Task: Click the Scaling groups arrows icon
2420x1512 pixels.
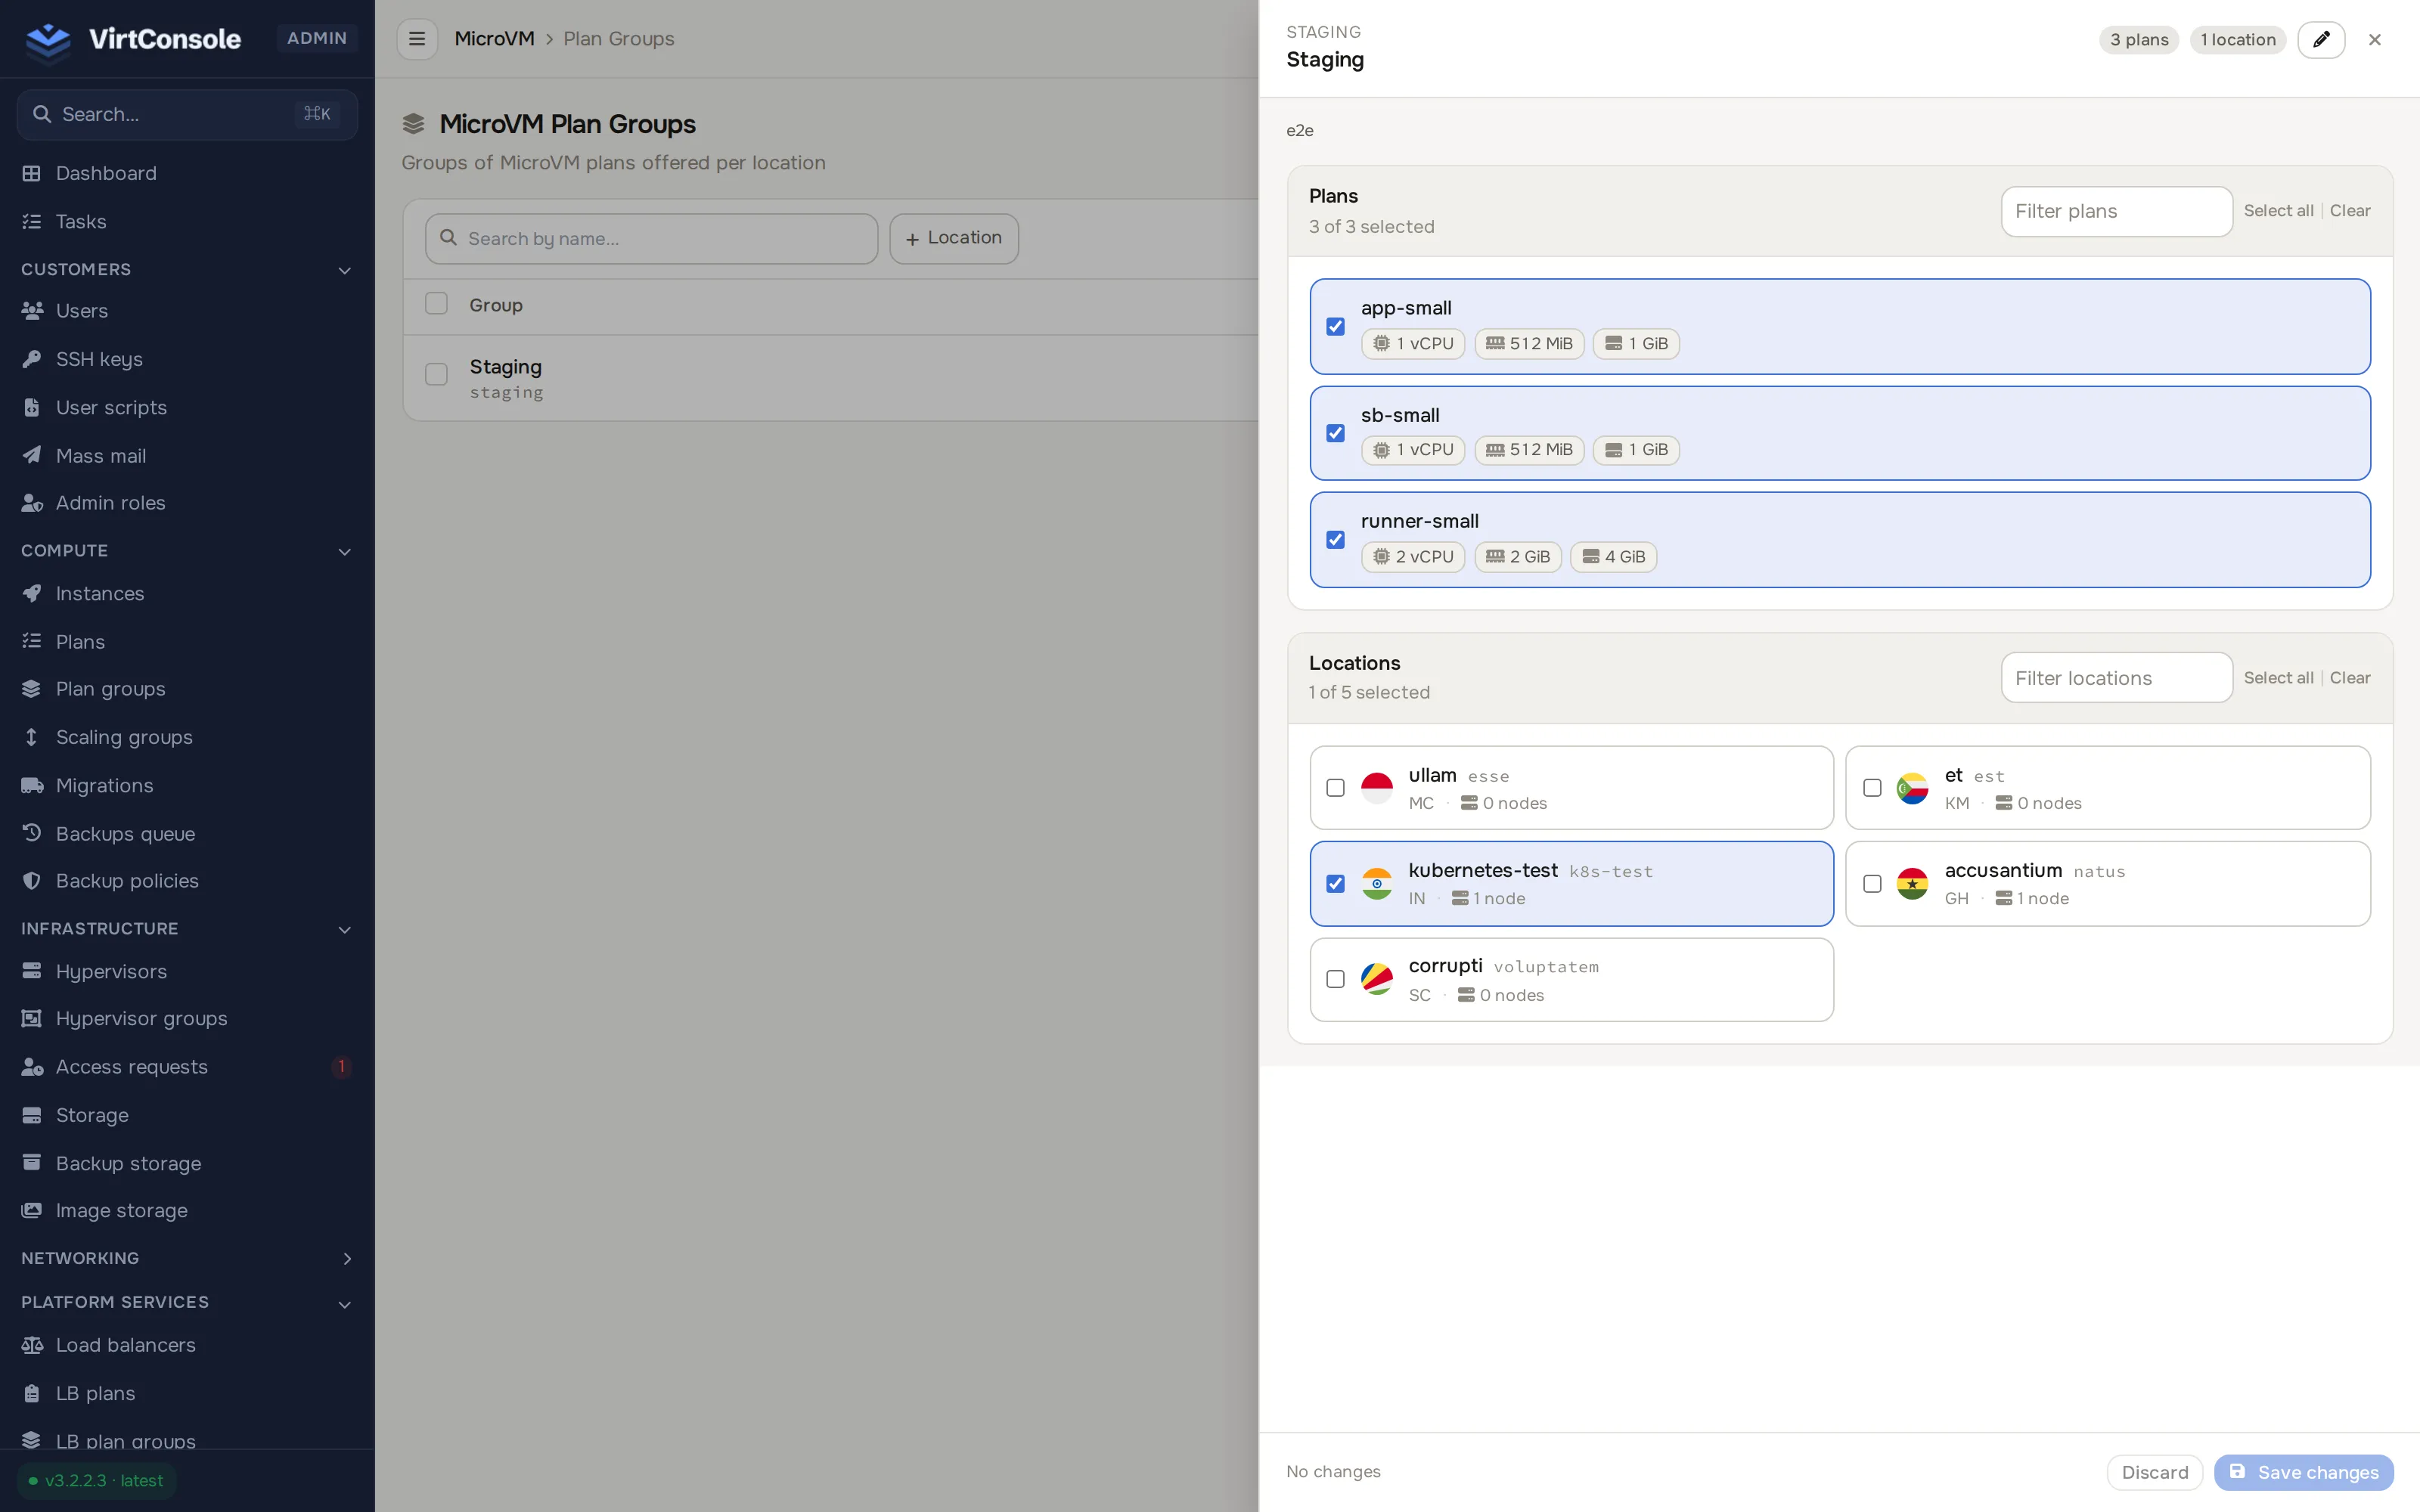Action: [32, 737]
